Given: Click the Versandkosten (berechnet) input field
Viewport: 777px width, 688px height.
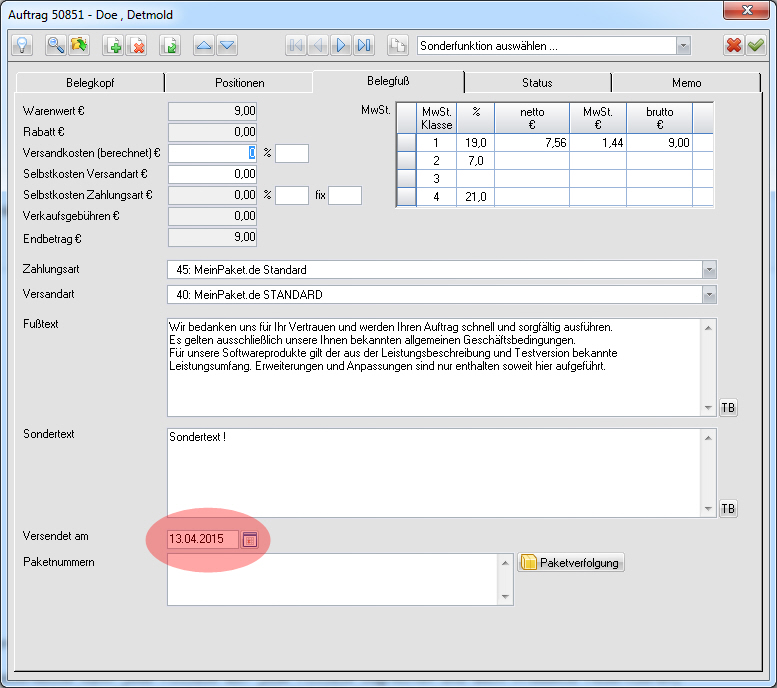Looking at the screenshot, I should 213,153.
